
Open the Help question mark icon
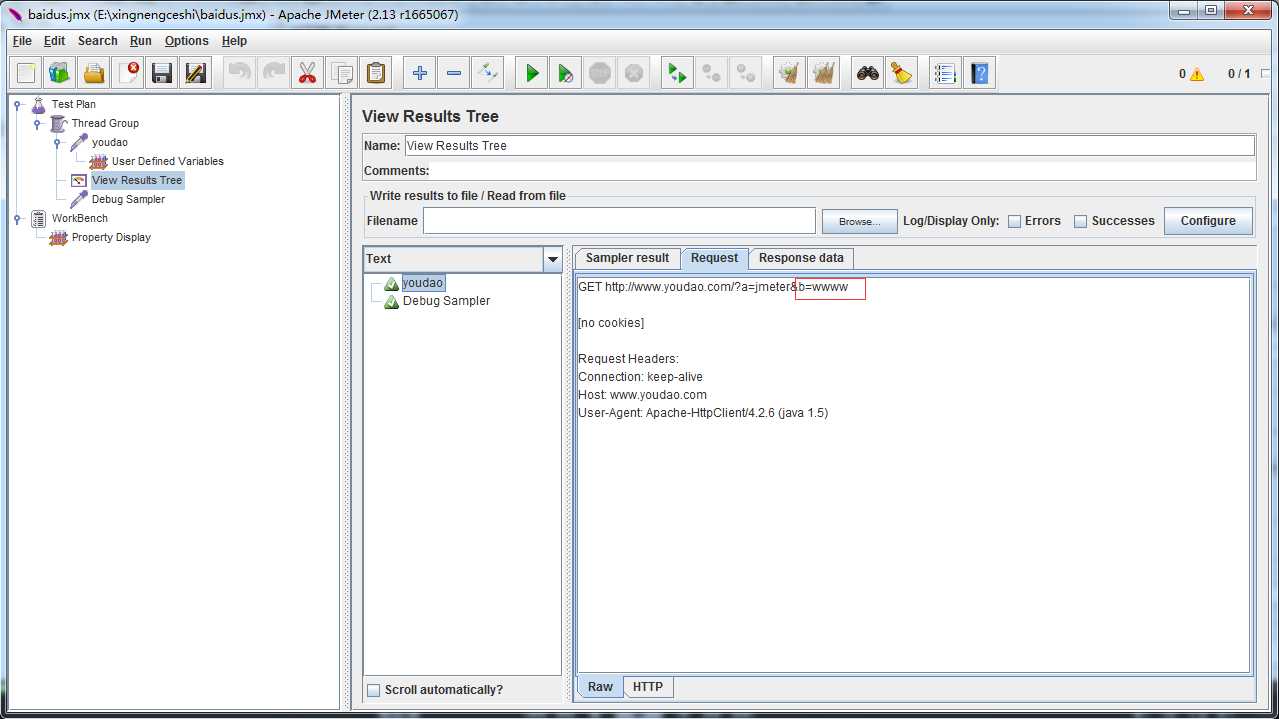click(x=980, y=73)
